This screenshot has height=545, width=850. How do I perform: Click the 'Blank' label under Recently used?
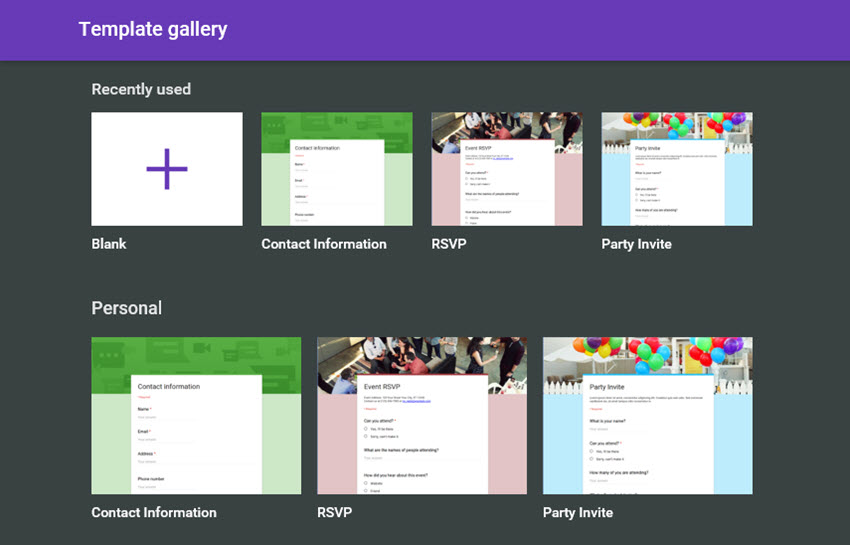(x=109, y=244)
